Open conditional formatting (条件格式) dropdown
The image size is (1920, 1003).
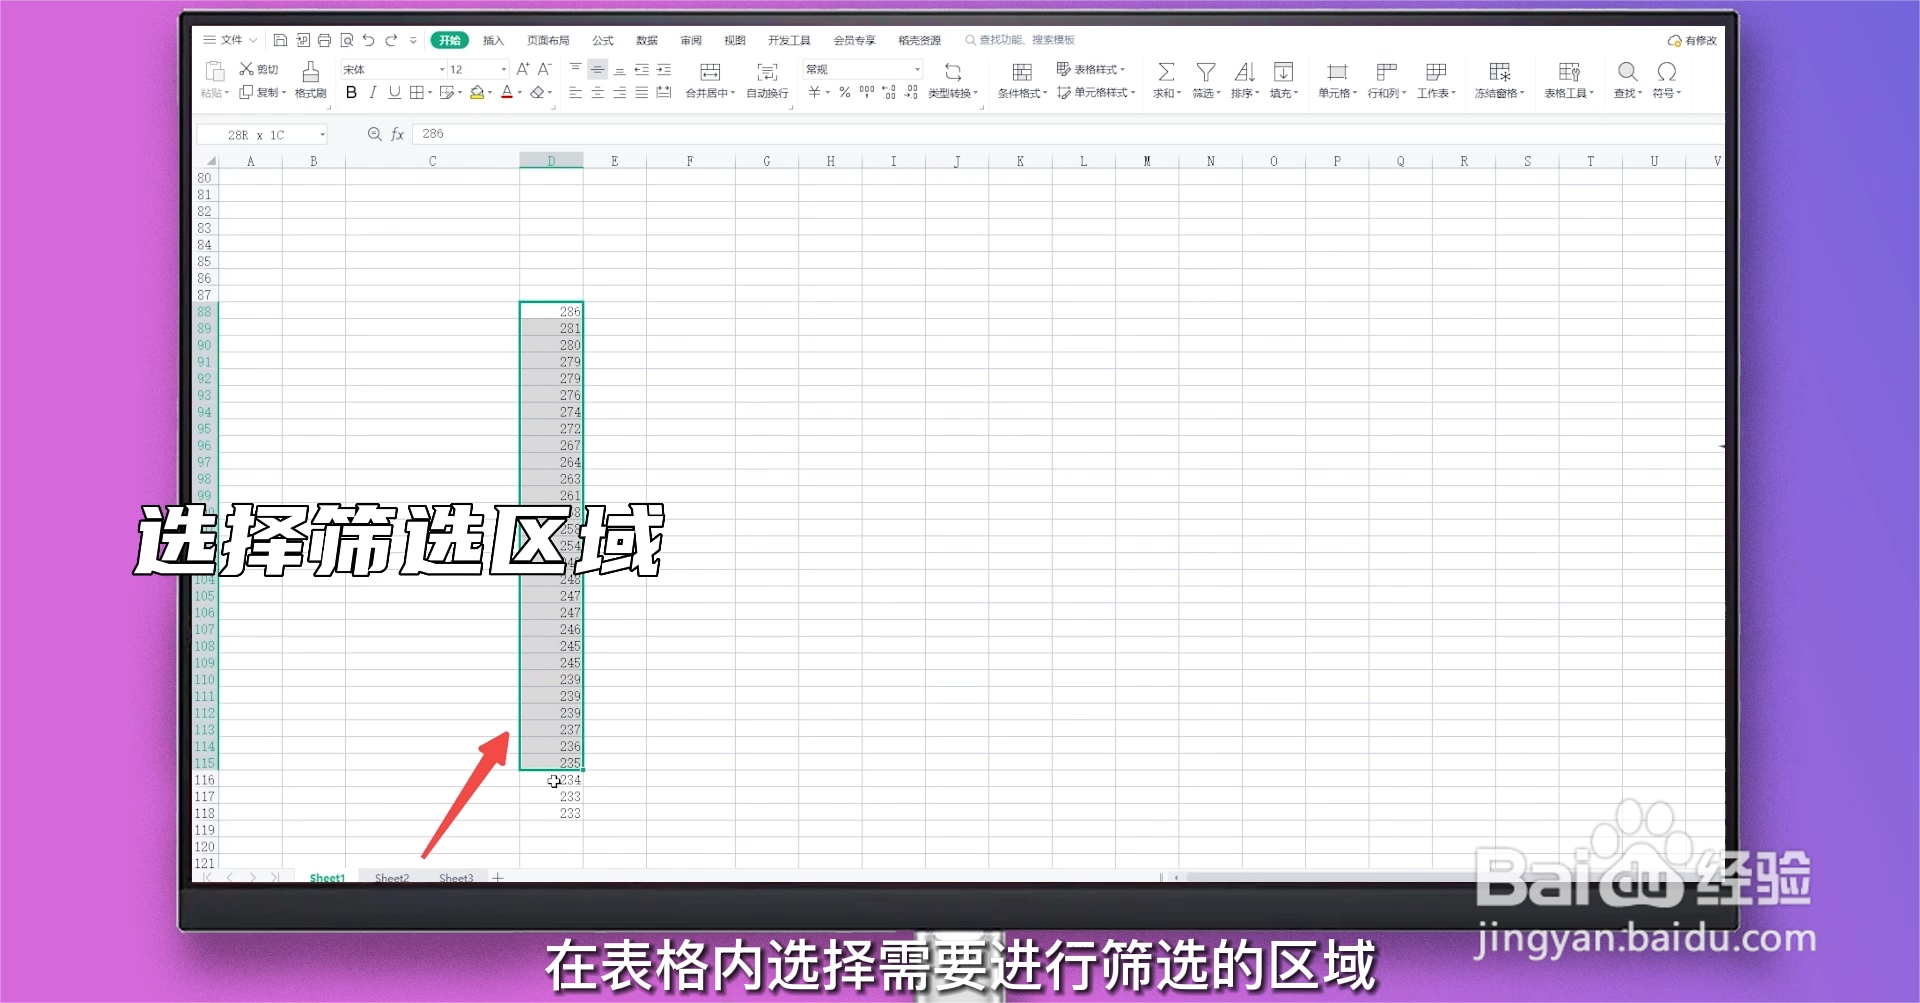pos(1022,80)
